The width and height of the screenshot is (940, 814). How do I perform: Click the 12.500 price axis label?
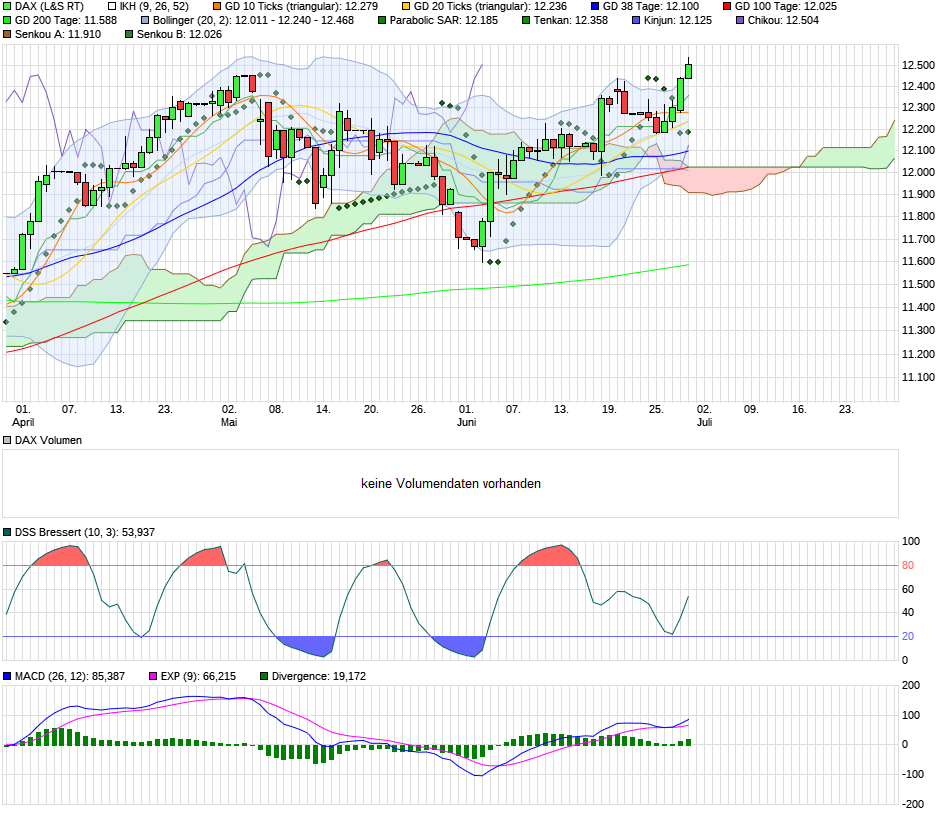918,65
